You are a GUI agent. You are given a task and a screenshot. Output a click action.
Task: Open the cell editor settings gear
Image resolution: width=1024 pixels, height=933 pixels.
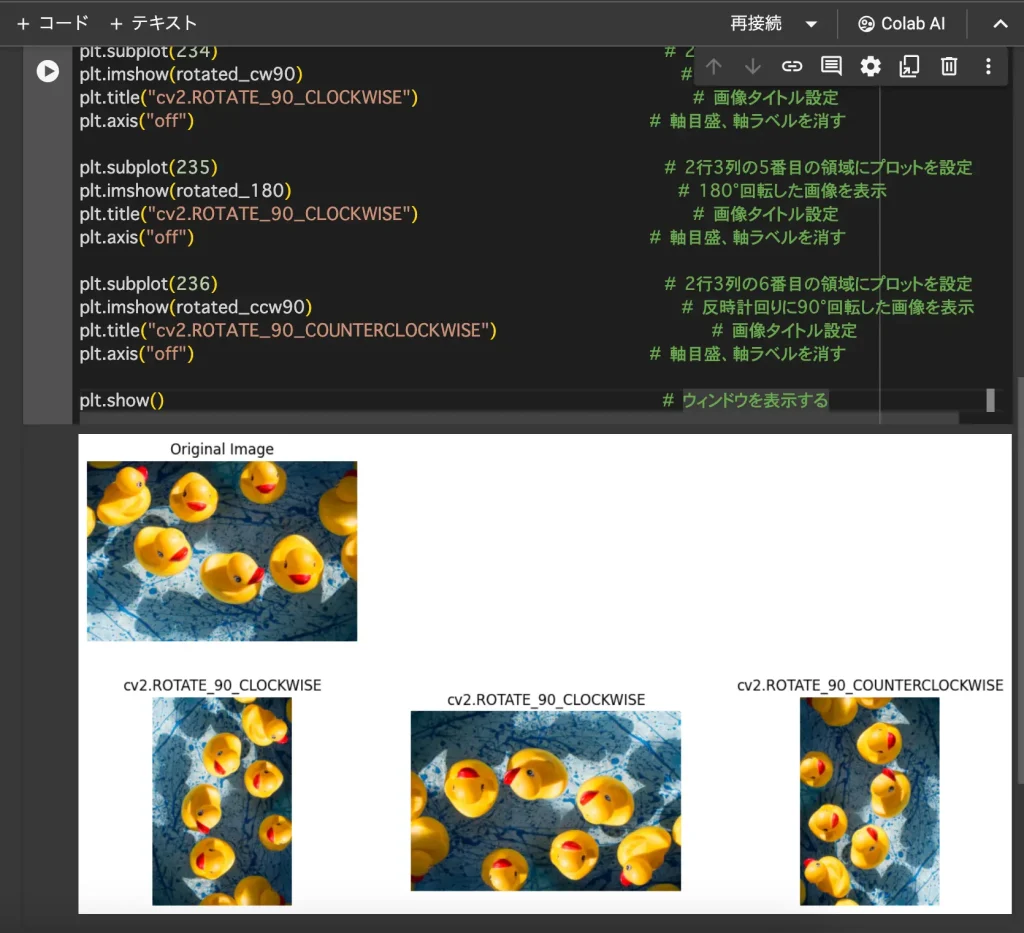pos(870,67)
